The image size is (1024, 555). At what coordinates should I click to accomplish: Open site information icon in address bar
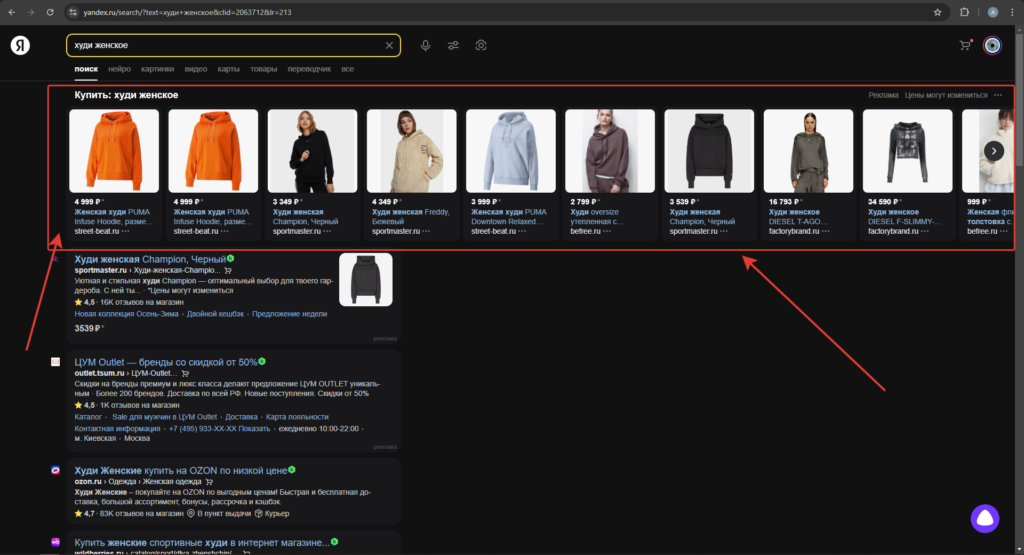pyautogui.click(x=73, y=12)
